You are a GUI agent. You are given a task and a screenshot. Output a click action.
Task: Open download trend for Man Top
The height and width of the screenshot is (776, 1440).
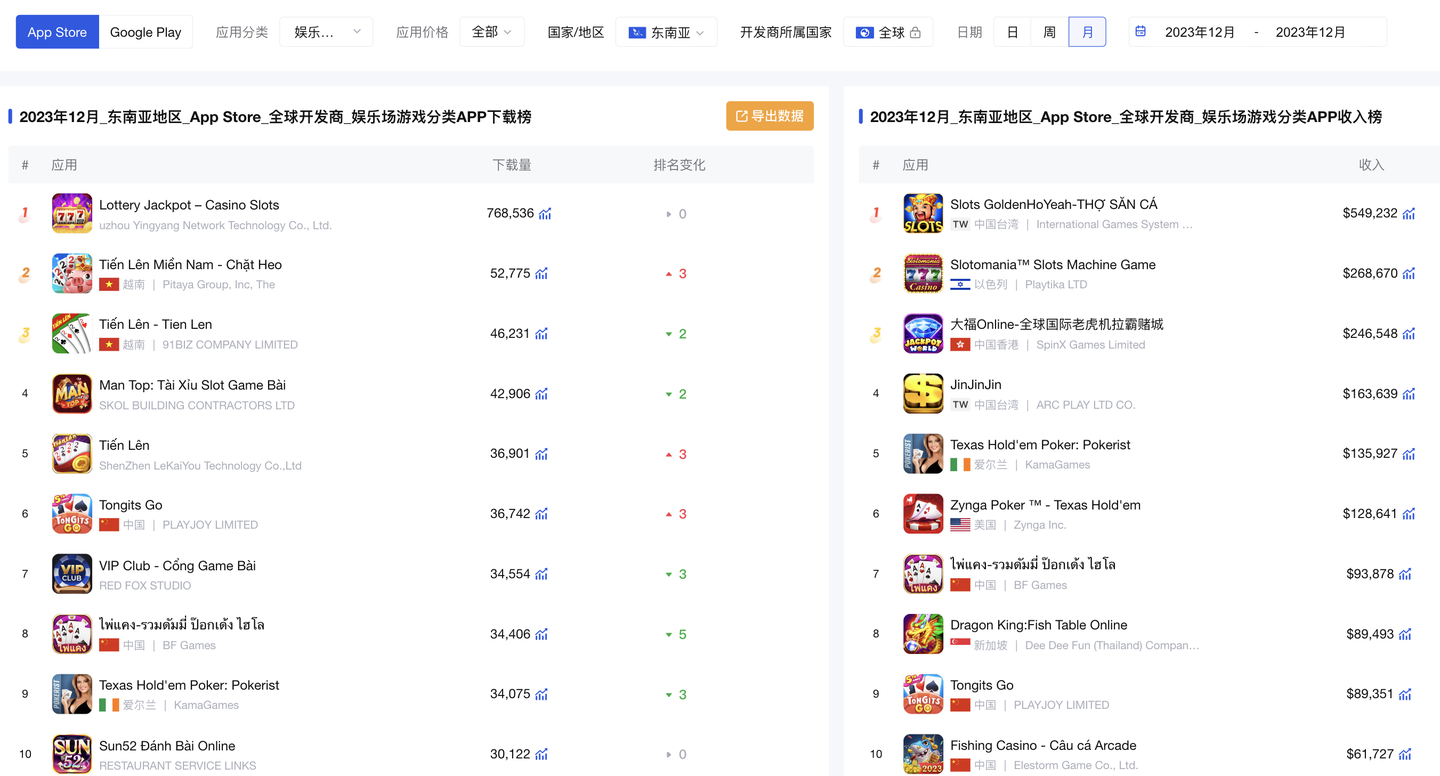[541, 394]
